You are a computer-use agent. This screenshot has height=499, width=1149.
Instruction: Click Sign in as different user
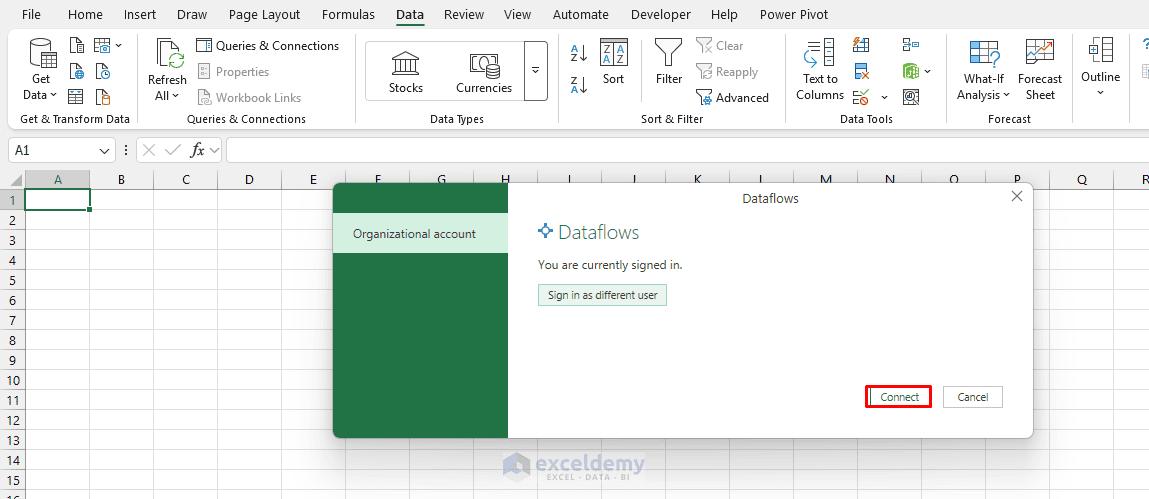click(x=602, y=295)
